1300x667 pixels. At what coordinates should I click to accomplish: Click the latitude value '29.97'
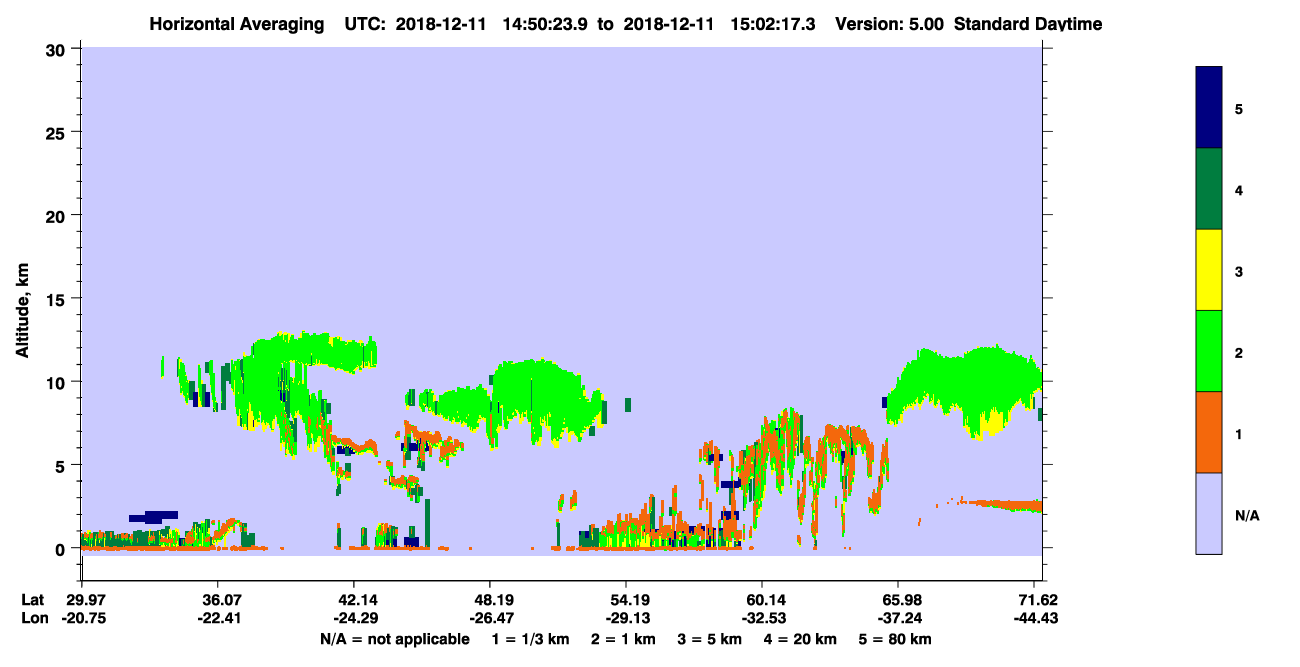[x=82, y=600]
